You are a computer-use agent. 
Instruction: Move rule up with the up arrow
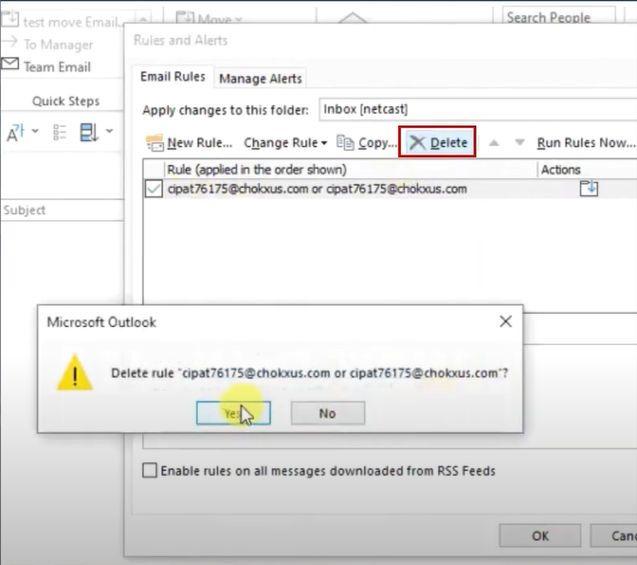pos(494,143)
